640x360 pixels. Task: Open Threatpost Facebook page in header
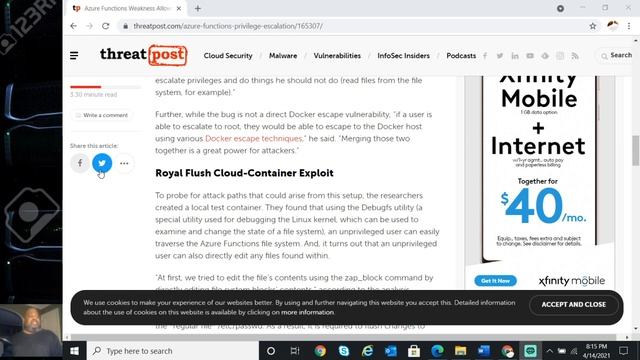[485, 56]
